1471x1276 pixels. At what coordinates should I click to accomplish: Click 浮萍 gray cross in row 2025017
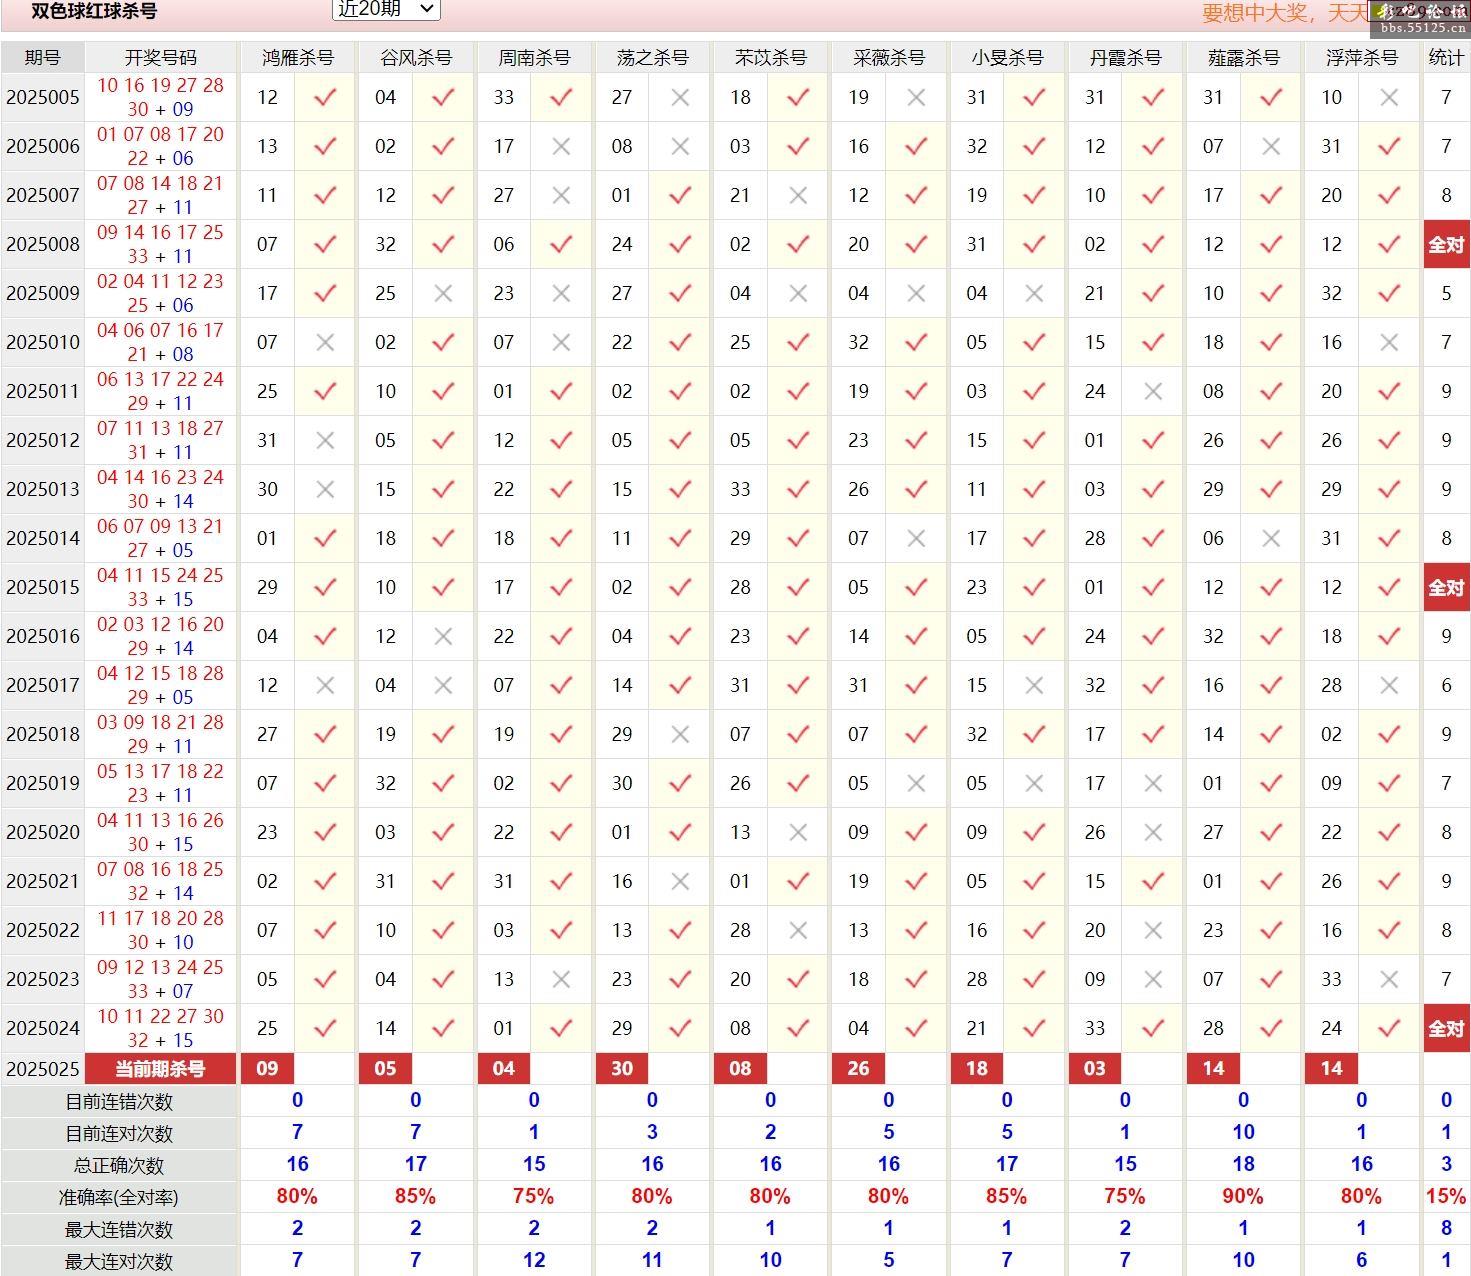coord(1389,685)
